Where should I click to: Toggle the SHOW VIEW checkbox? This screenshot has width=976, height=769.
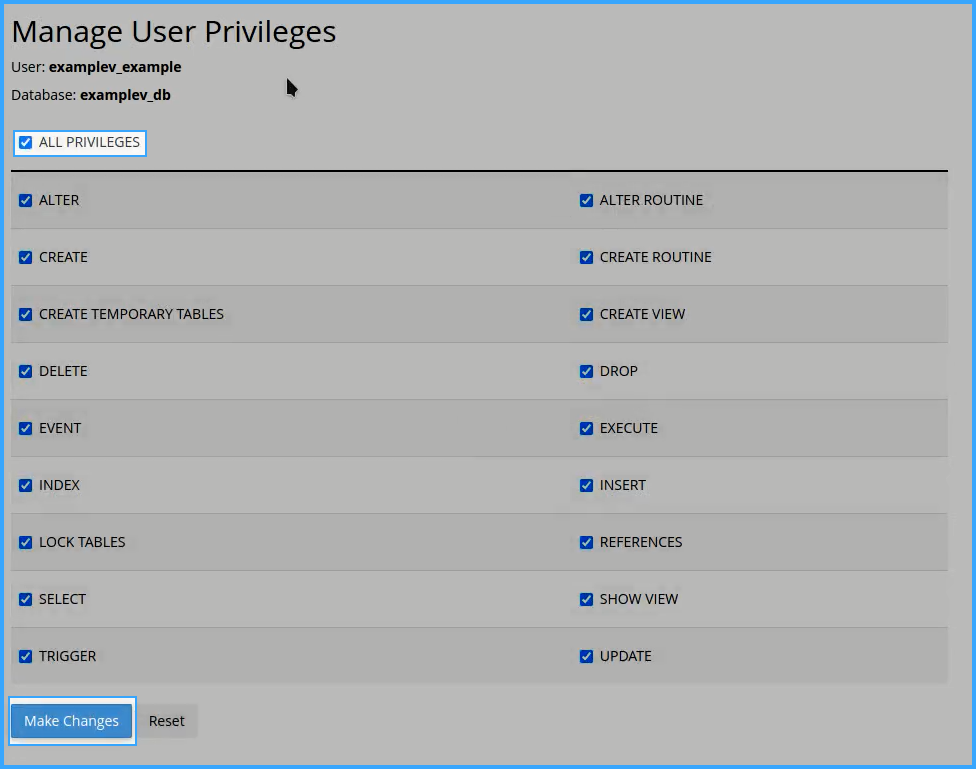pyautogui.click(x=586, y=600)
